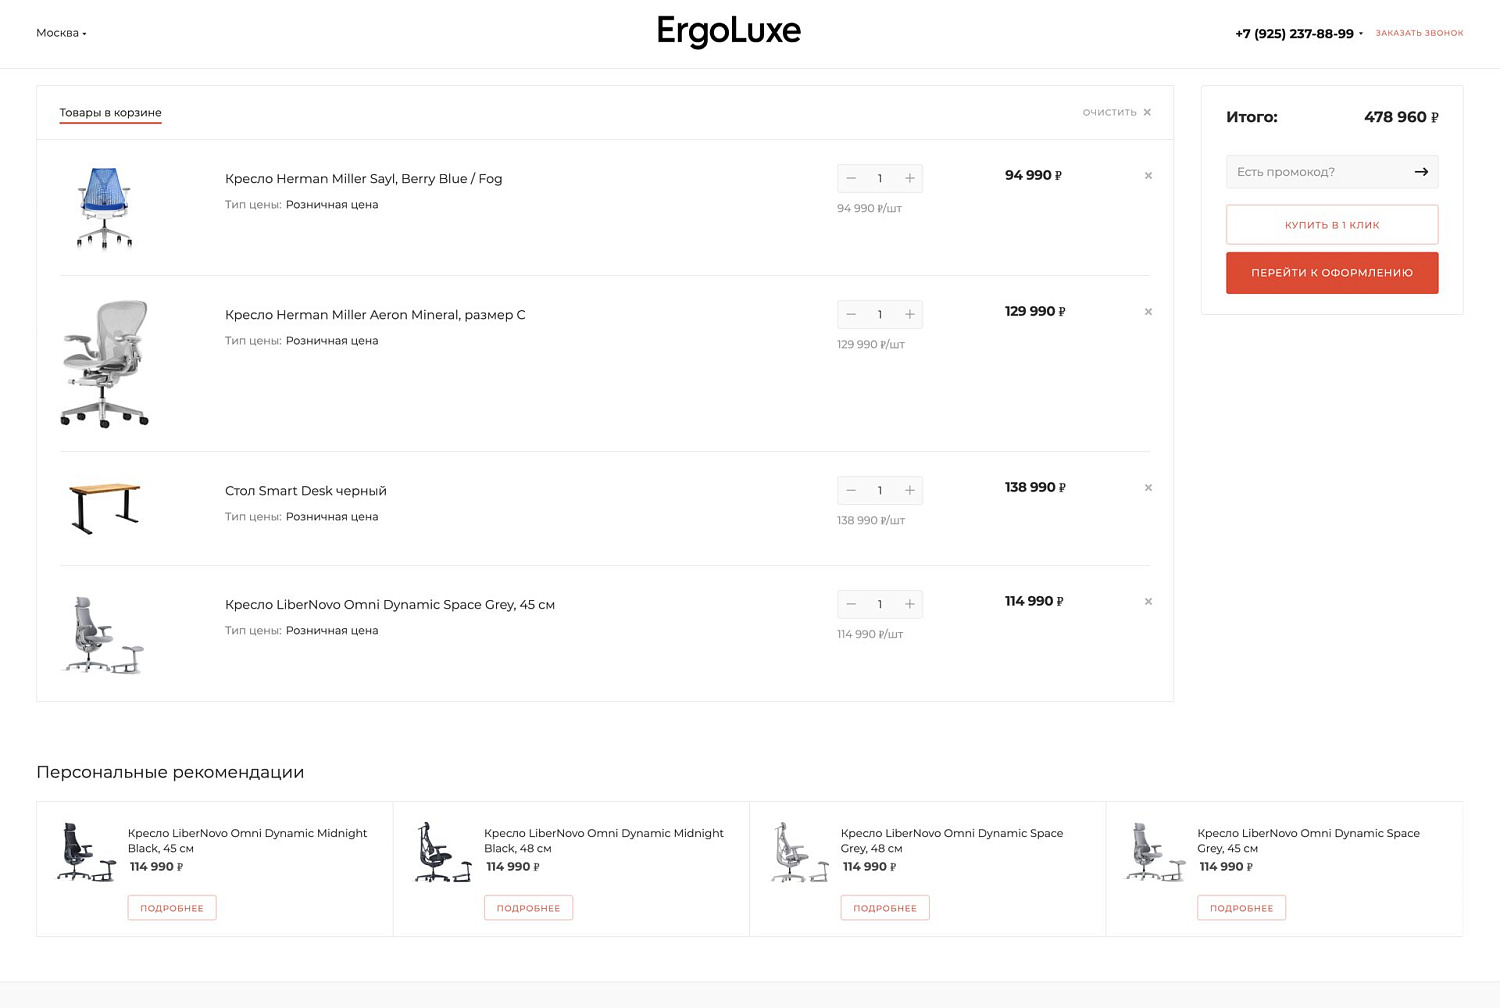
Task: Click ПОДРОБНЕЕ for Space Grey 48 см chair
Action: coord(884,907)
